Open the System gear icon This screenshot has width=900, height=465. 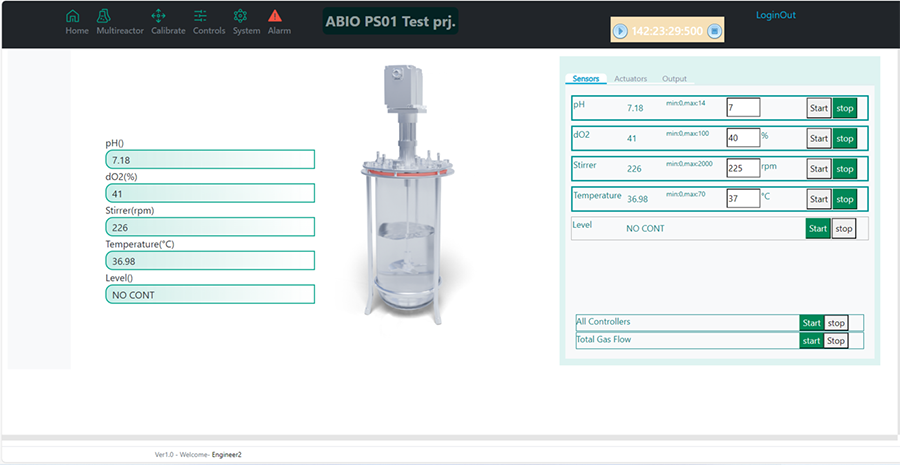[240, 16]
